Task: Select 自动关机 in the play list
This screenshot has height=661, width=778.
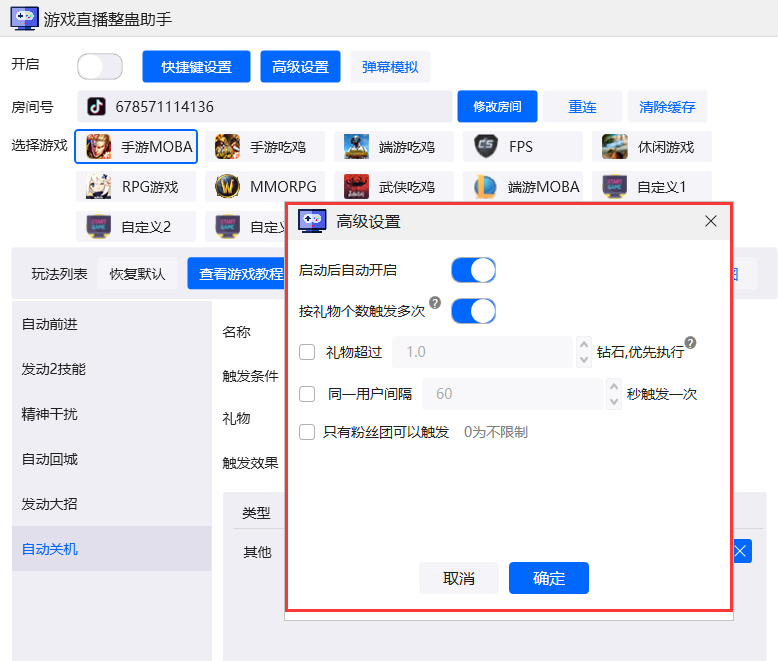Action: pos(112,549)
